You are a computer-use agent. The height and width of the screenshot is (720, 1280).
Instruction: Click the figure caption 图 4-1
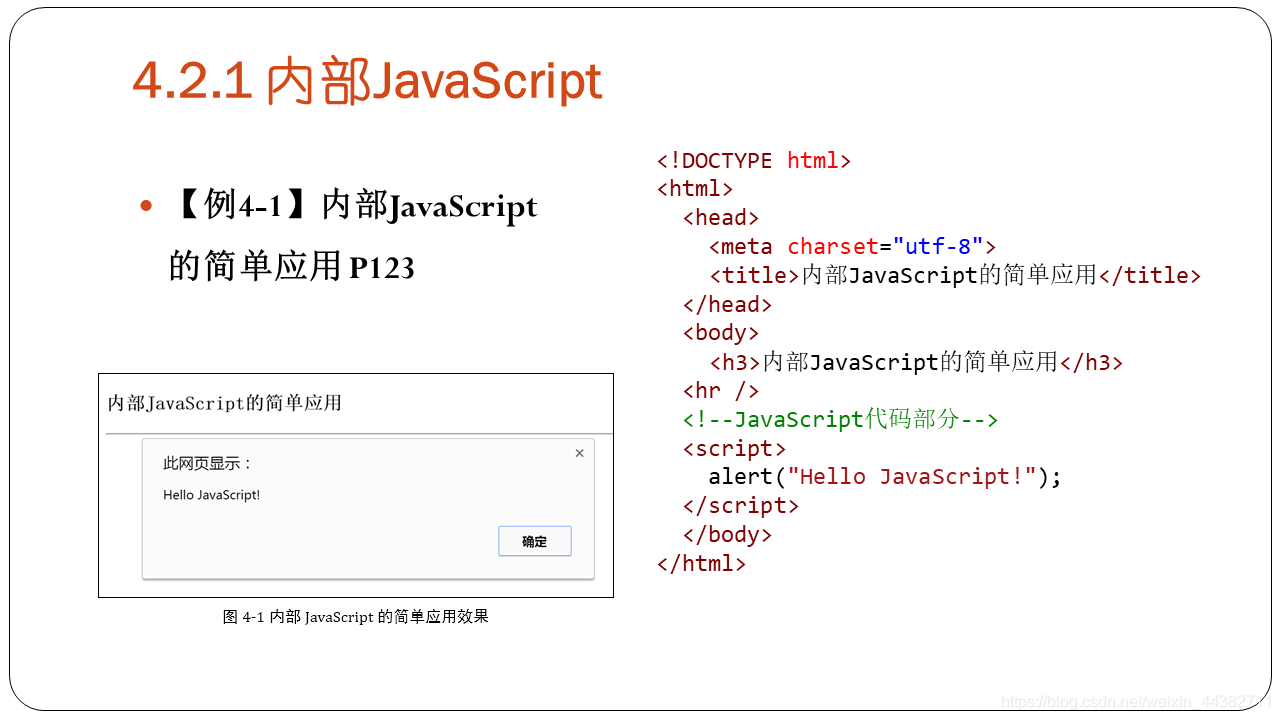pos(356,617)
